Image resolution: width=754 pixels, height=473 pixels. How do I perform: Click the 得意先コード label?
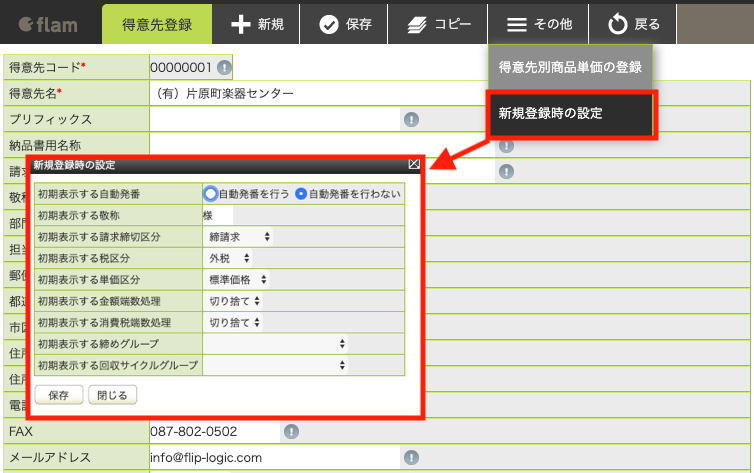point(47,67)
